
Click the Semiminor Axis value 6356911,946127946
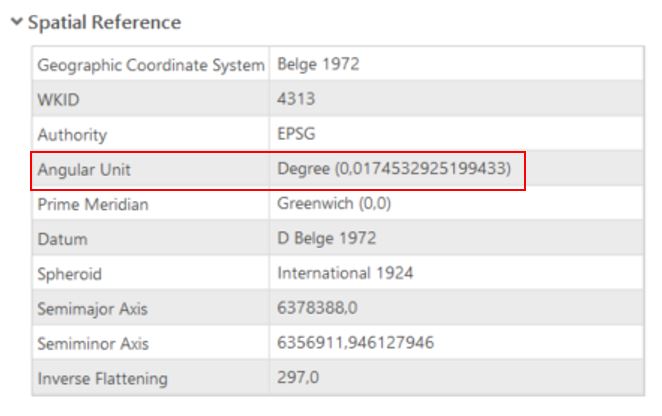coord(354,344)
